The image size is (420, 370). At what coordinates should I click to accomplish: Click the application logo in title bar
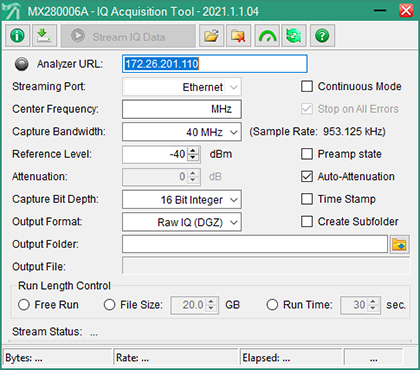click(x=12, y=11)
